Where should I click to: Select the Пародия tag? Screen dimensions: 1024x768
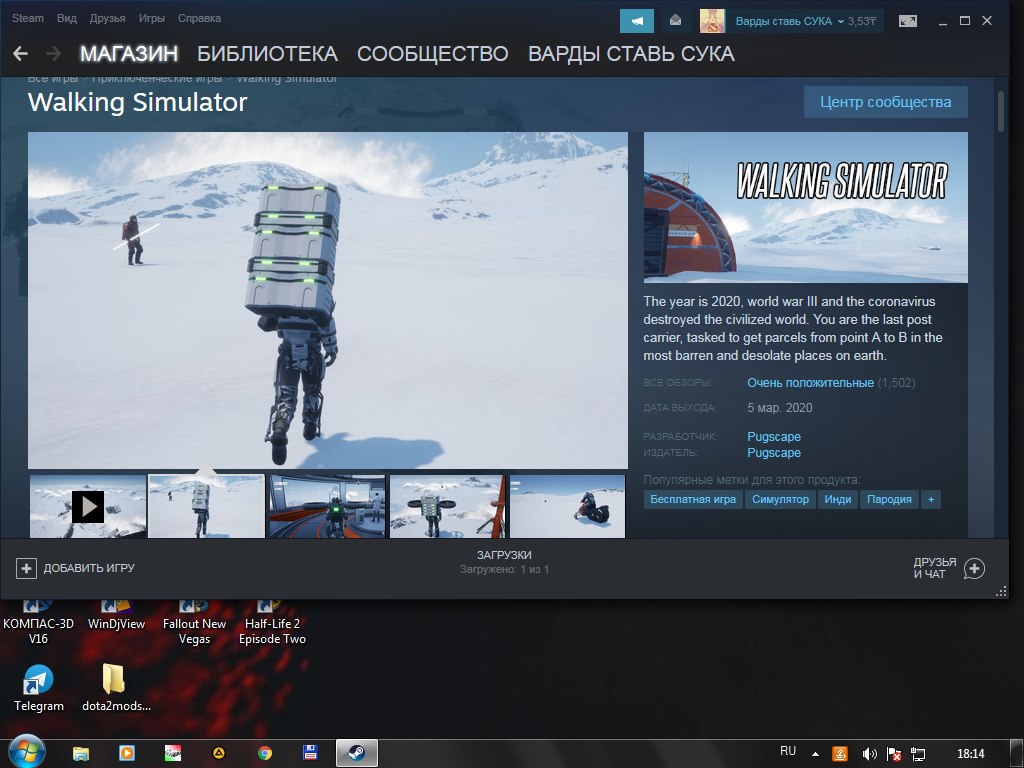pos(889,500)
